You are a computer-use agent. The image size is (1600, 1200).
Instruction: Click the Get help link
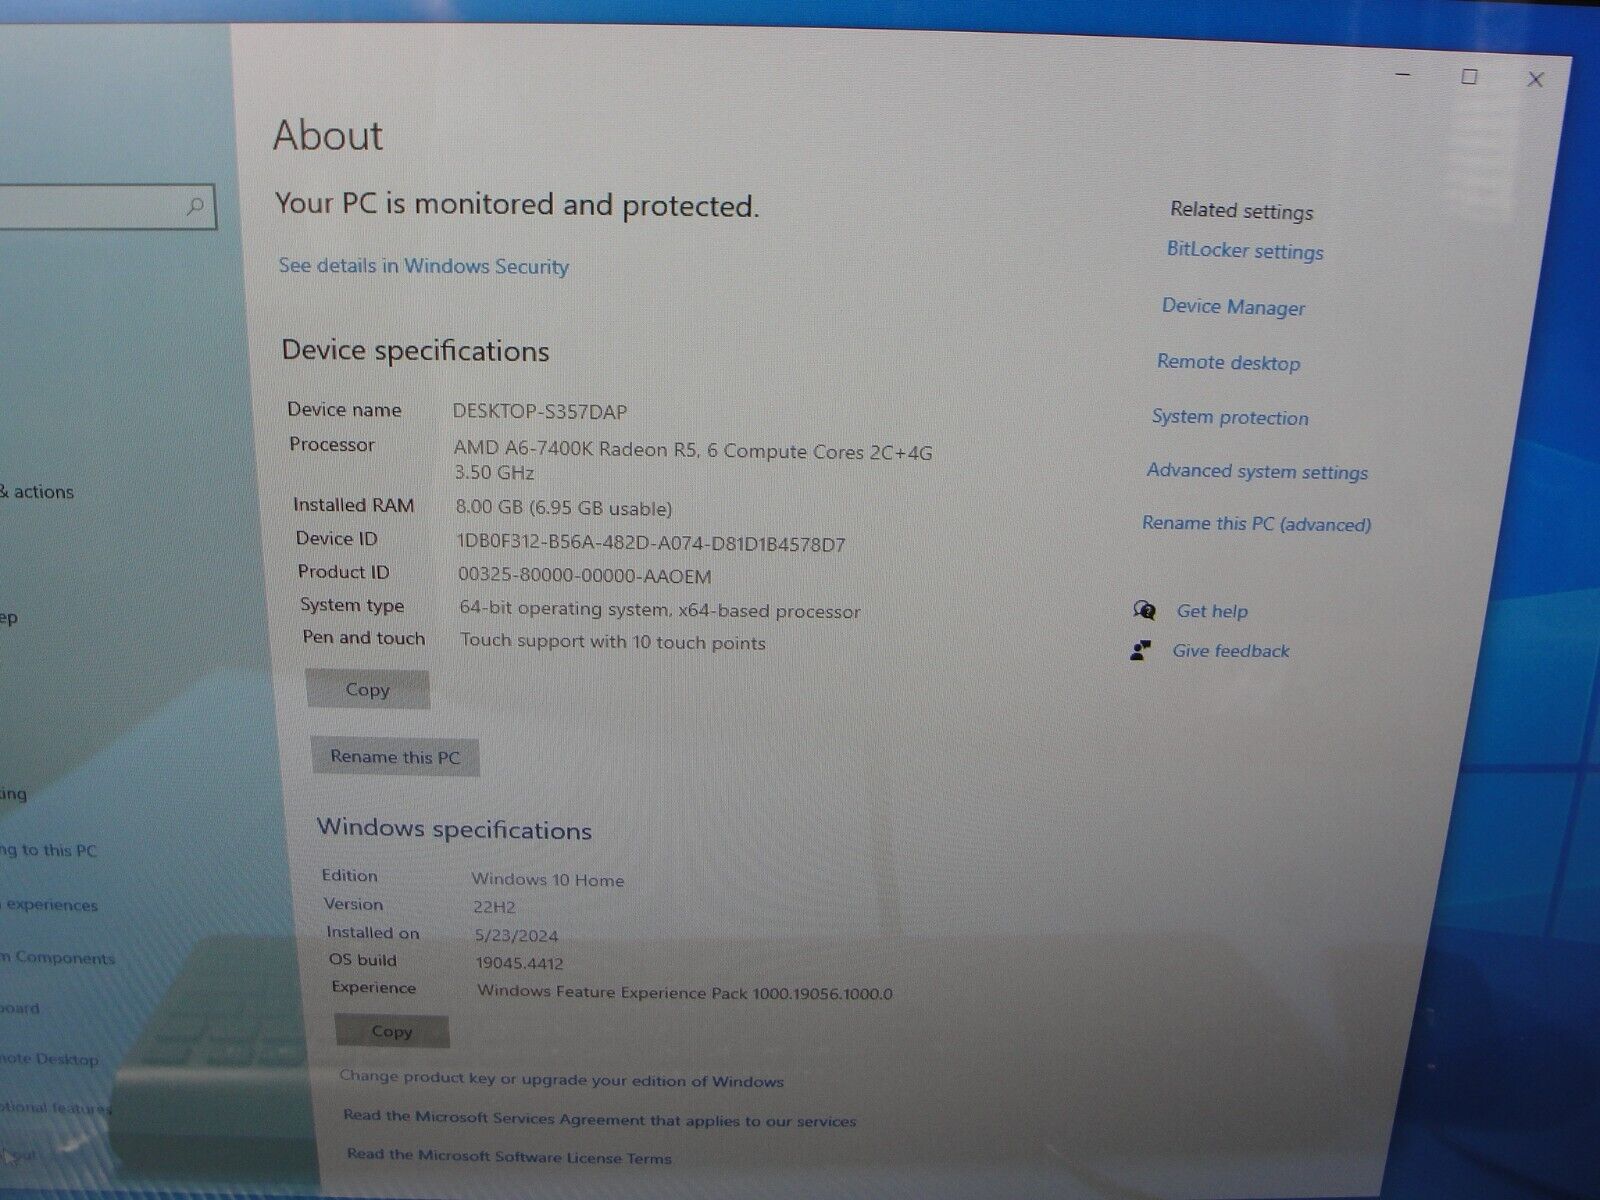[1212, 611]
